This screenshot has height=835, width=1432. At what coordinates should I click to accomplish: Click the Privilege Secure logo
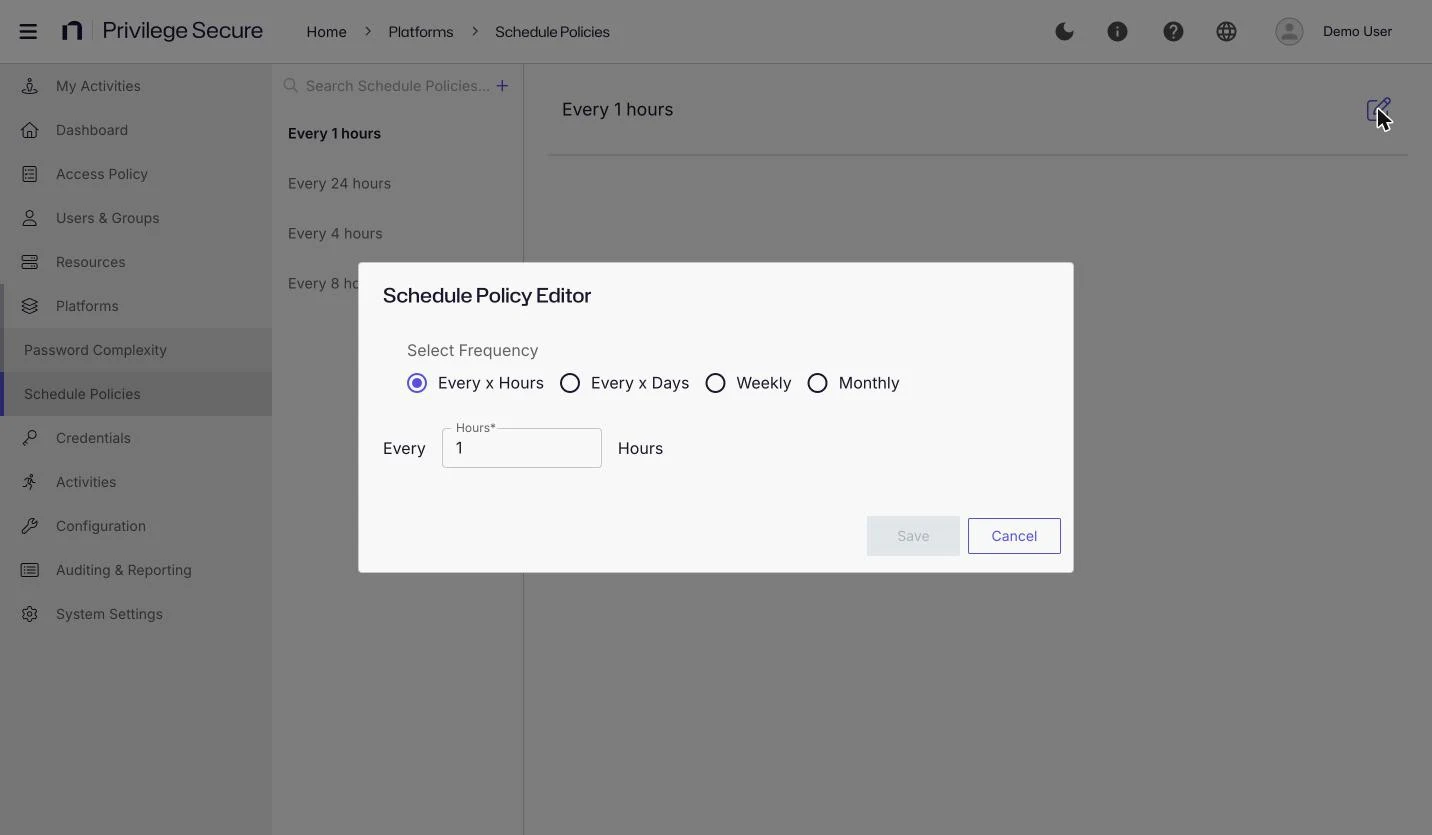162,31
